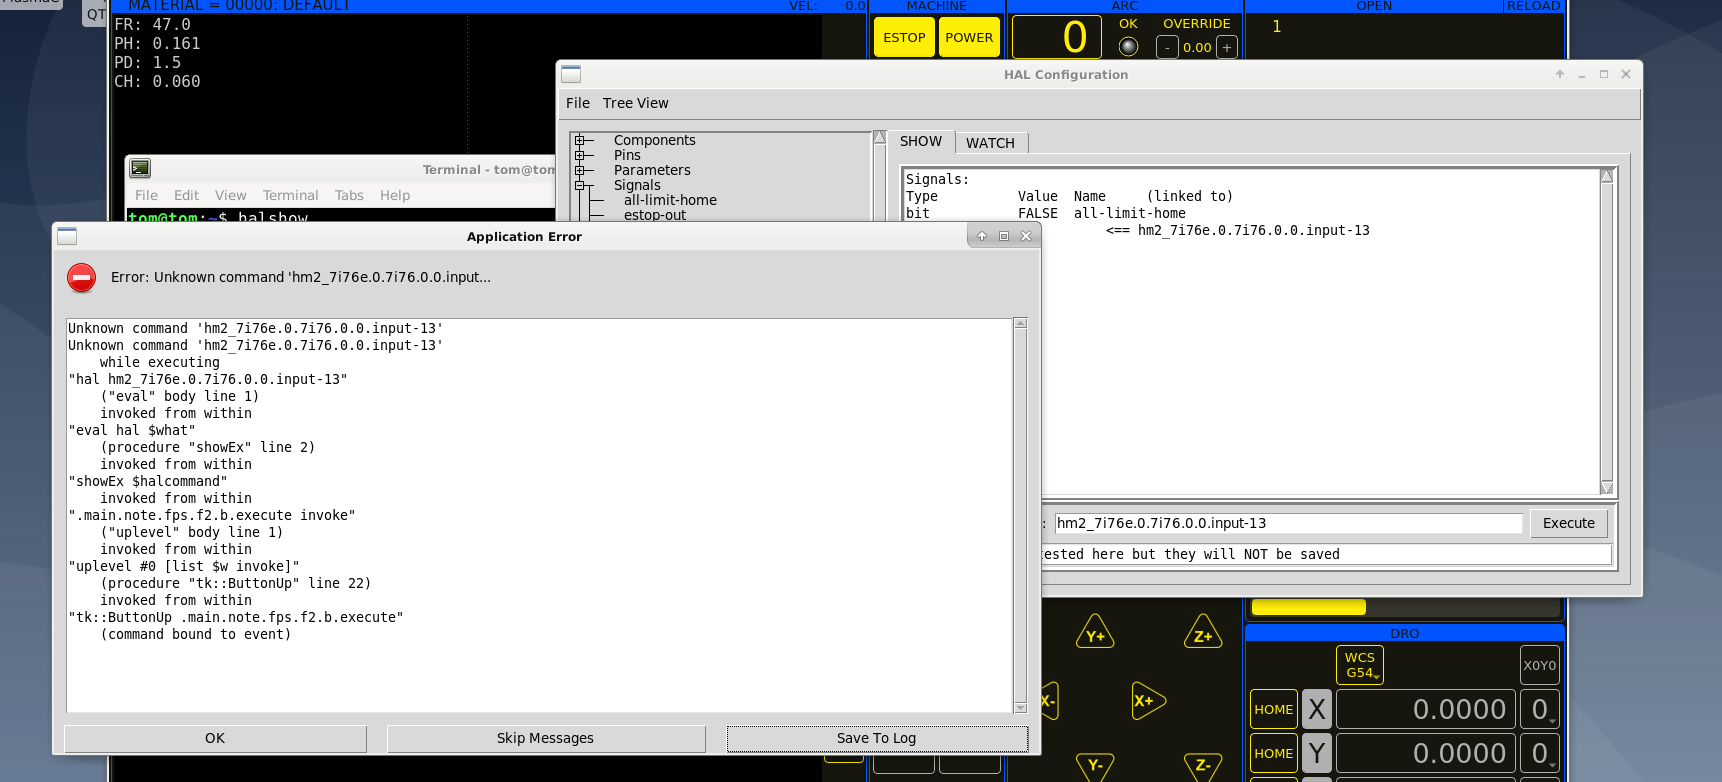
Task: Increase arc override with plus button
Action: point(1227,47)
